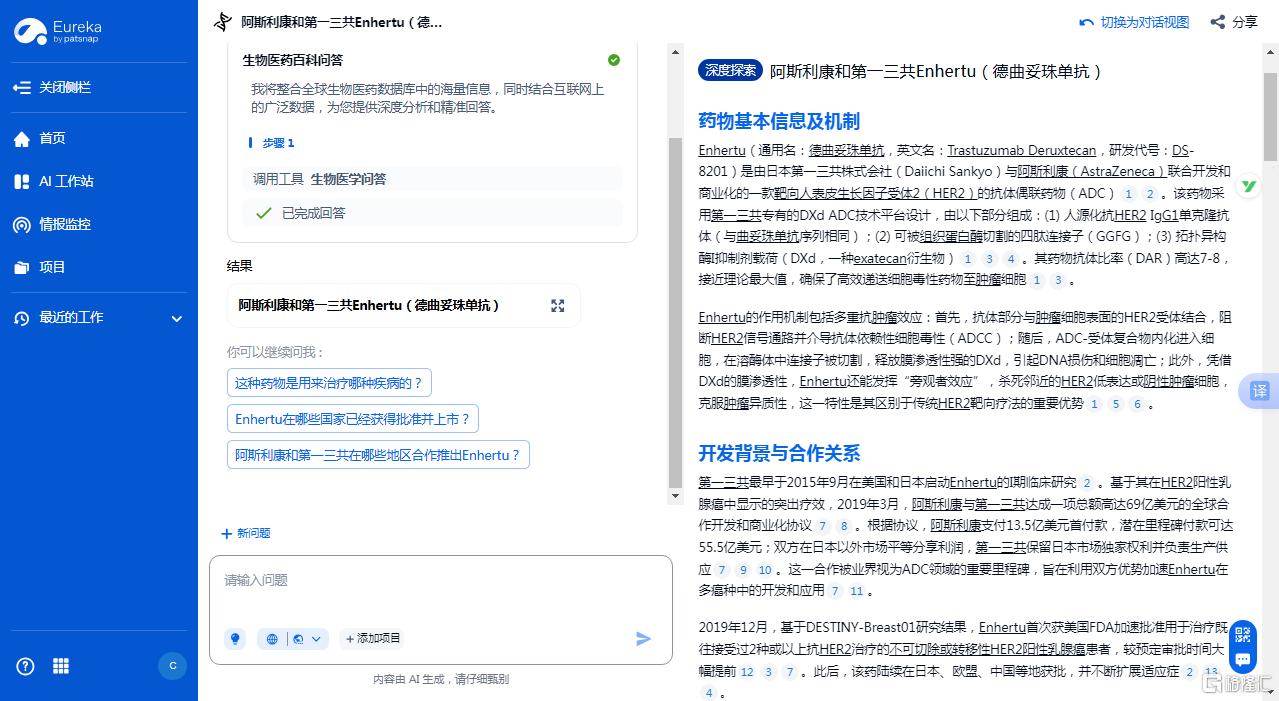This screenshot has width=1279, height=701.
Task: Click the 已完成回答 status row
Action: [432, 213]
